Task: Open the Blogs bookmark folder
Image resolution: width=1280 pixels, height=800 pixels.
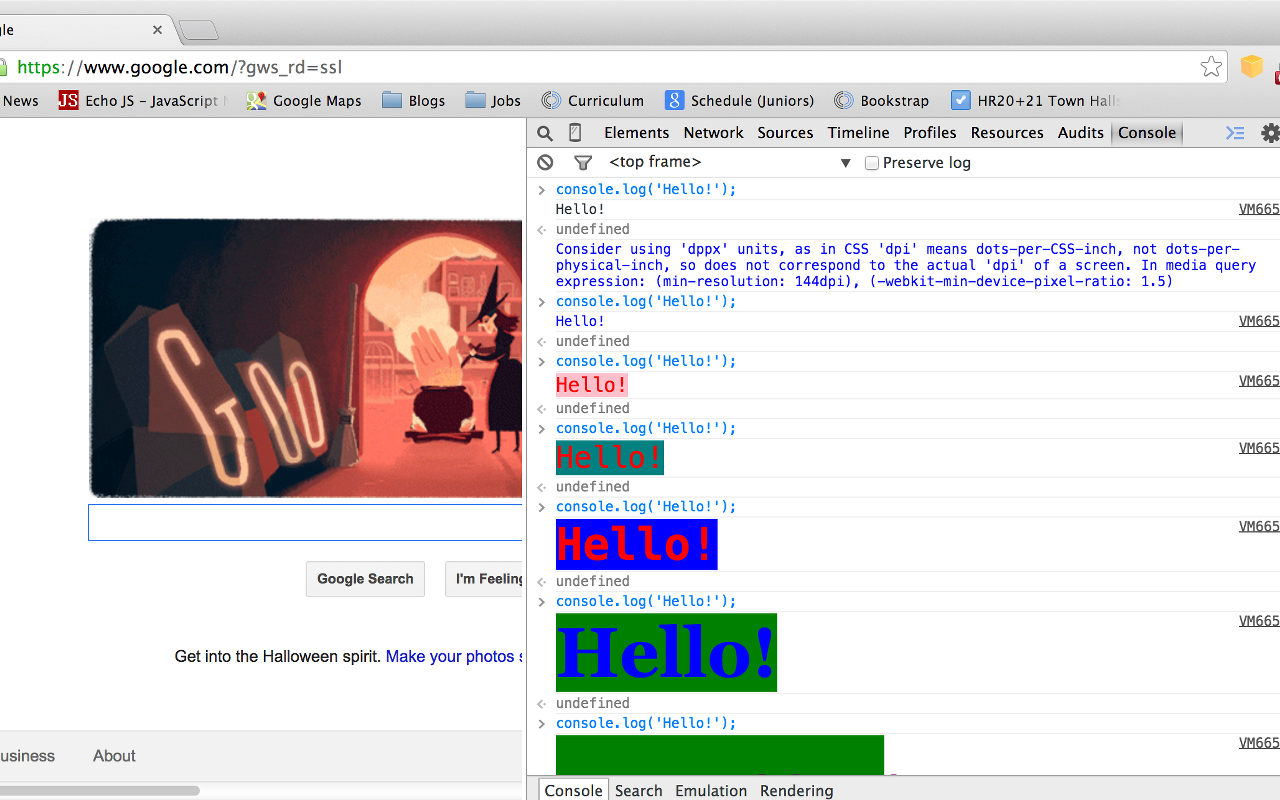Action: coord(414,100)
